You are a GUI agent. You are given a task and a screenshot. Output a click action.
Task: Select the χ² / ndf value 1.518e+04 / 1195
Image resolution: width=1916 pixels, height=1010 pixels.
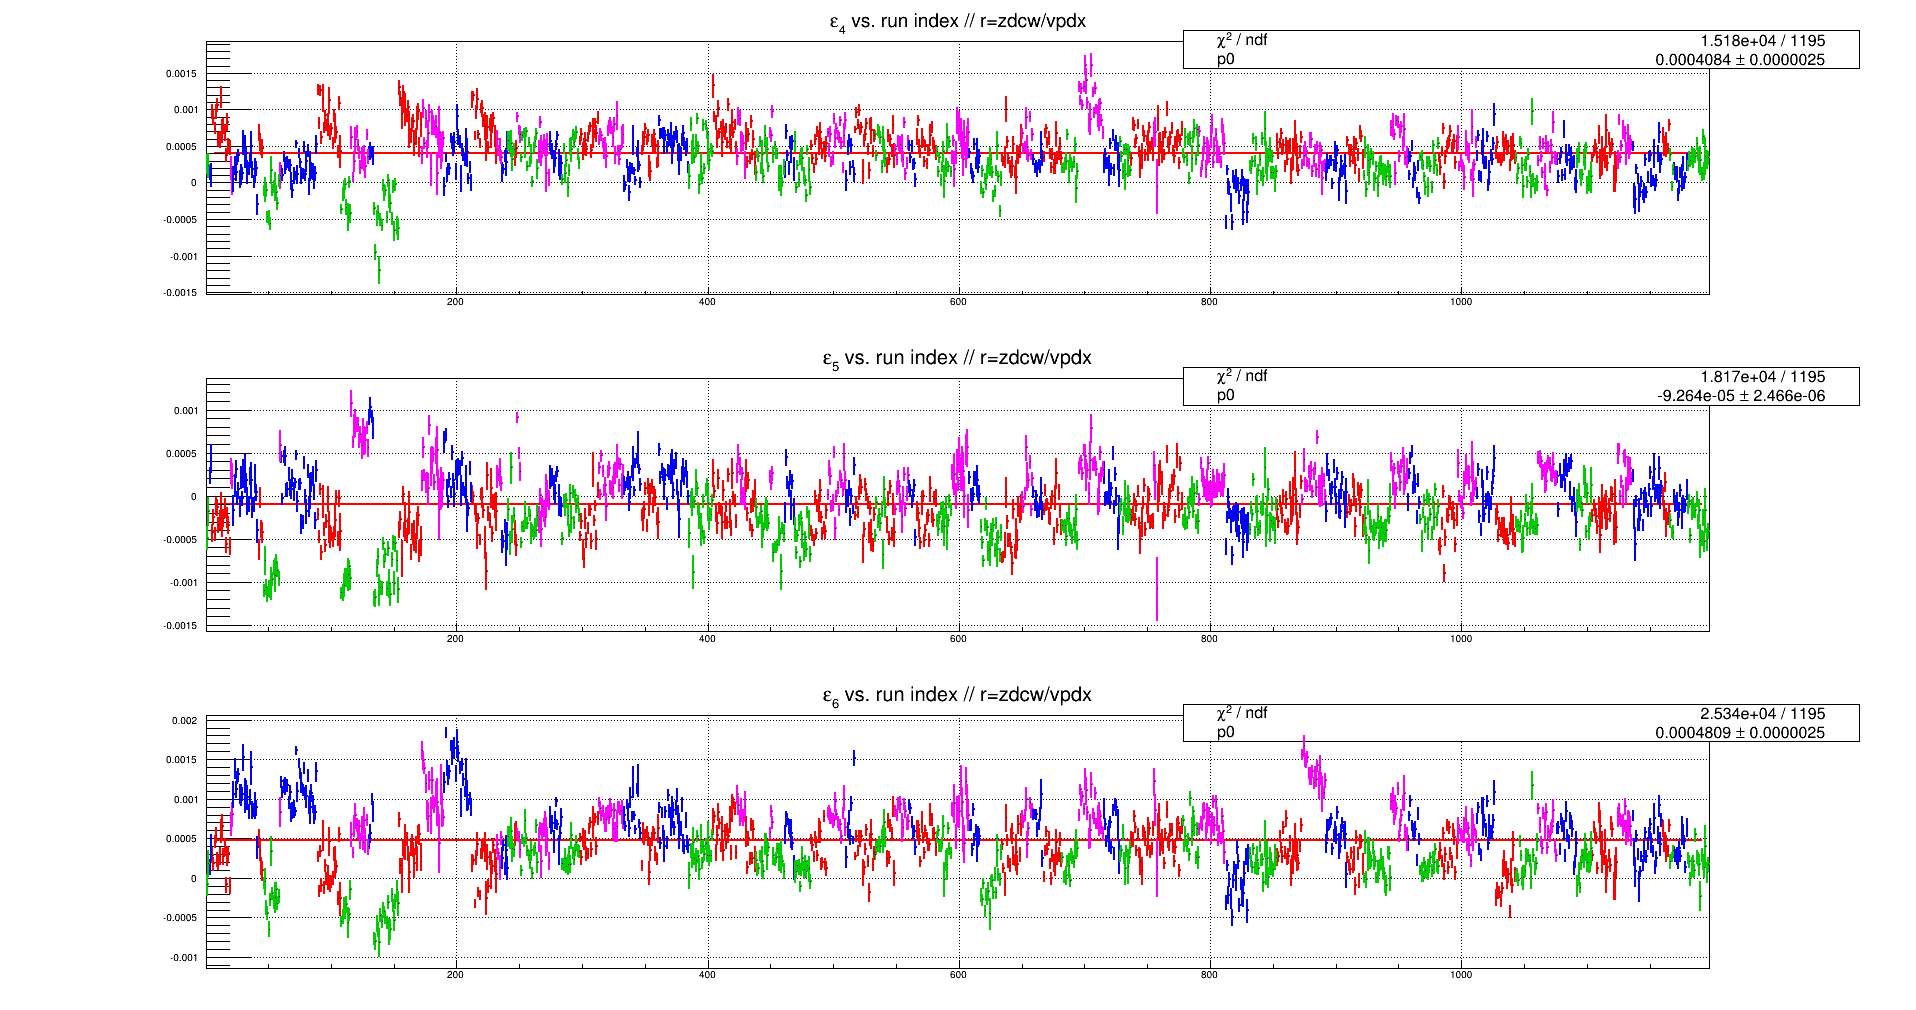[x=1762, y=41]
